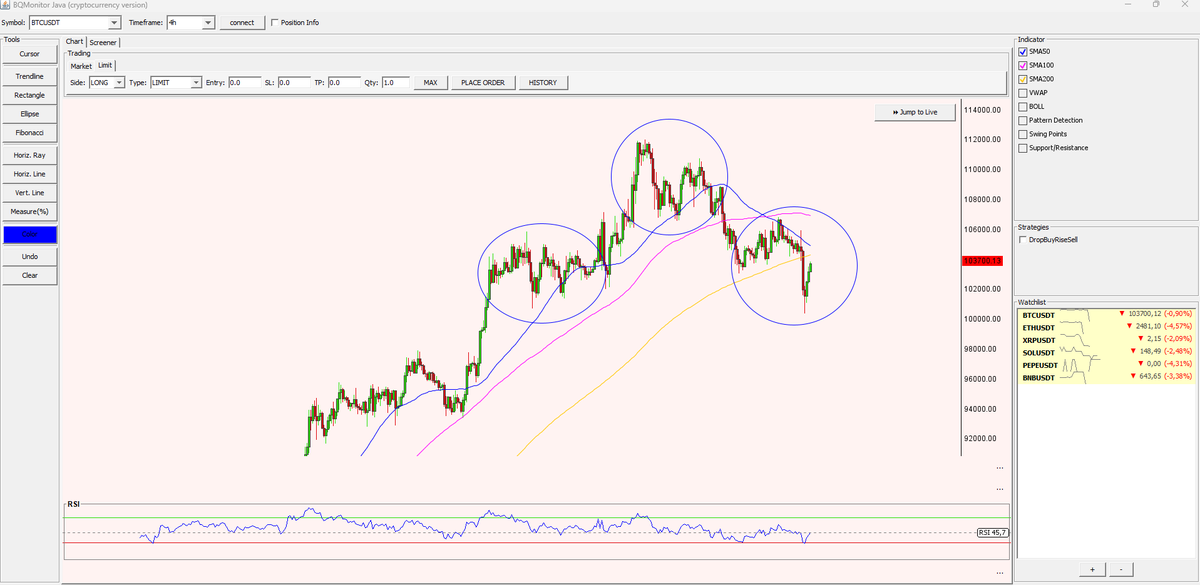Open the Limit trading tab
The image size is (1200, 585).
click(105, 65)
